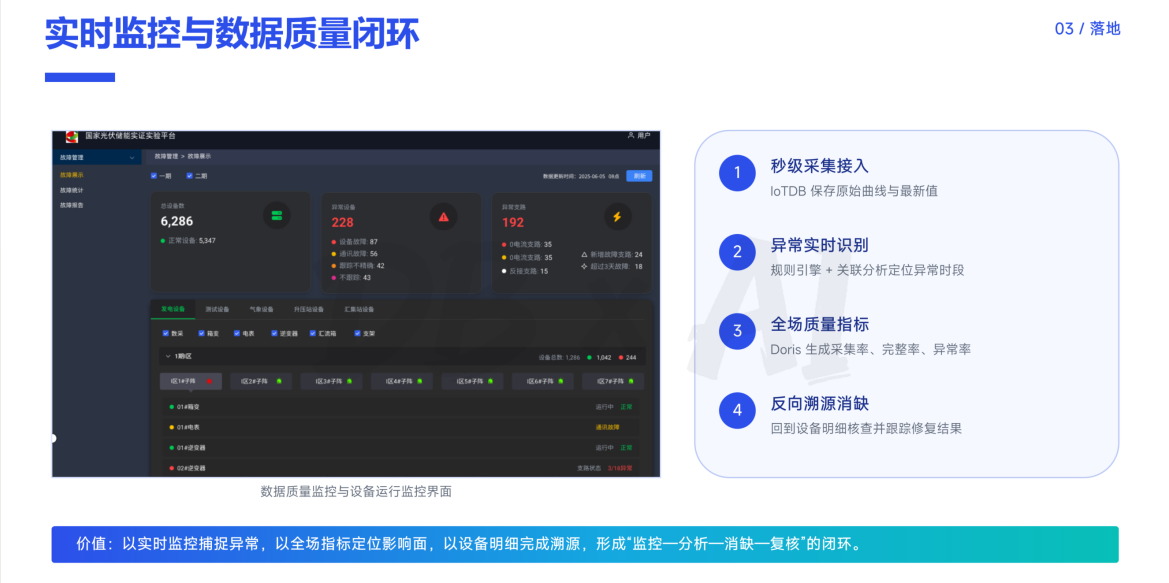Open 故障统计 in the sidebar
Viewport: 1169px width, 583px height.
click(x=72, y=190)
